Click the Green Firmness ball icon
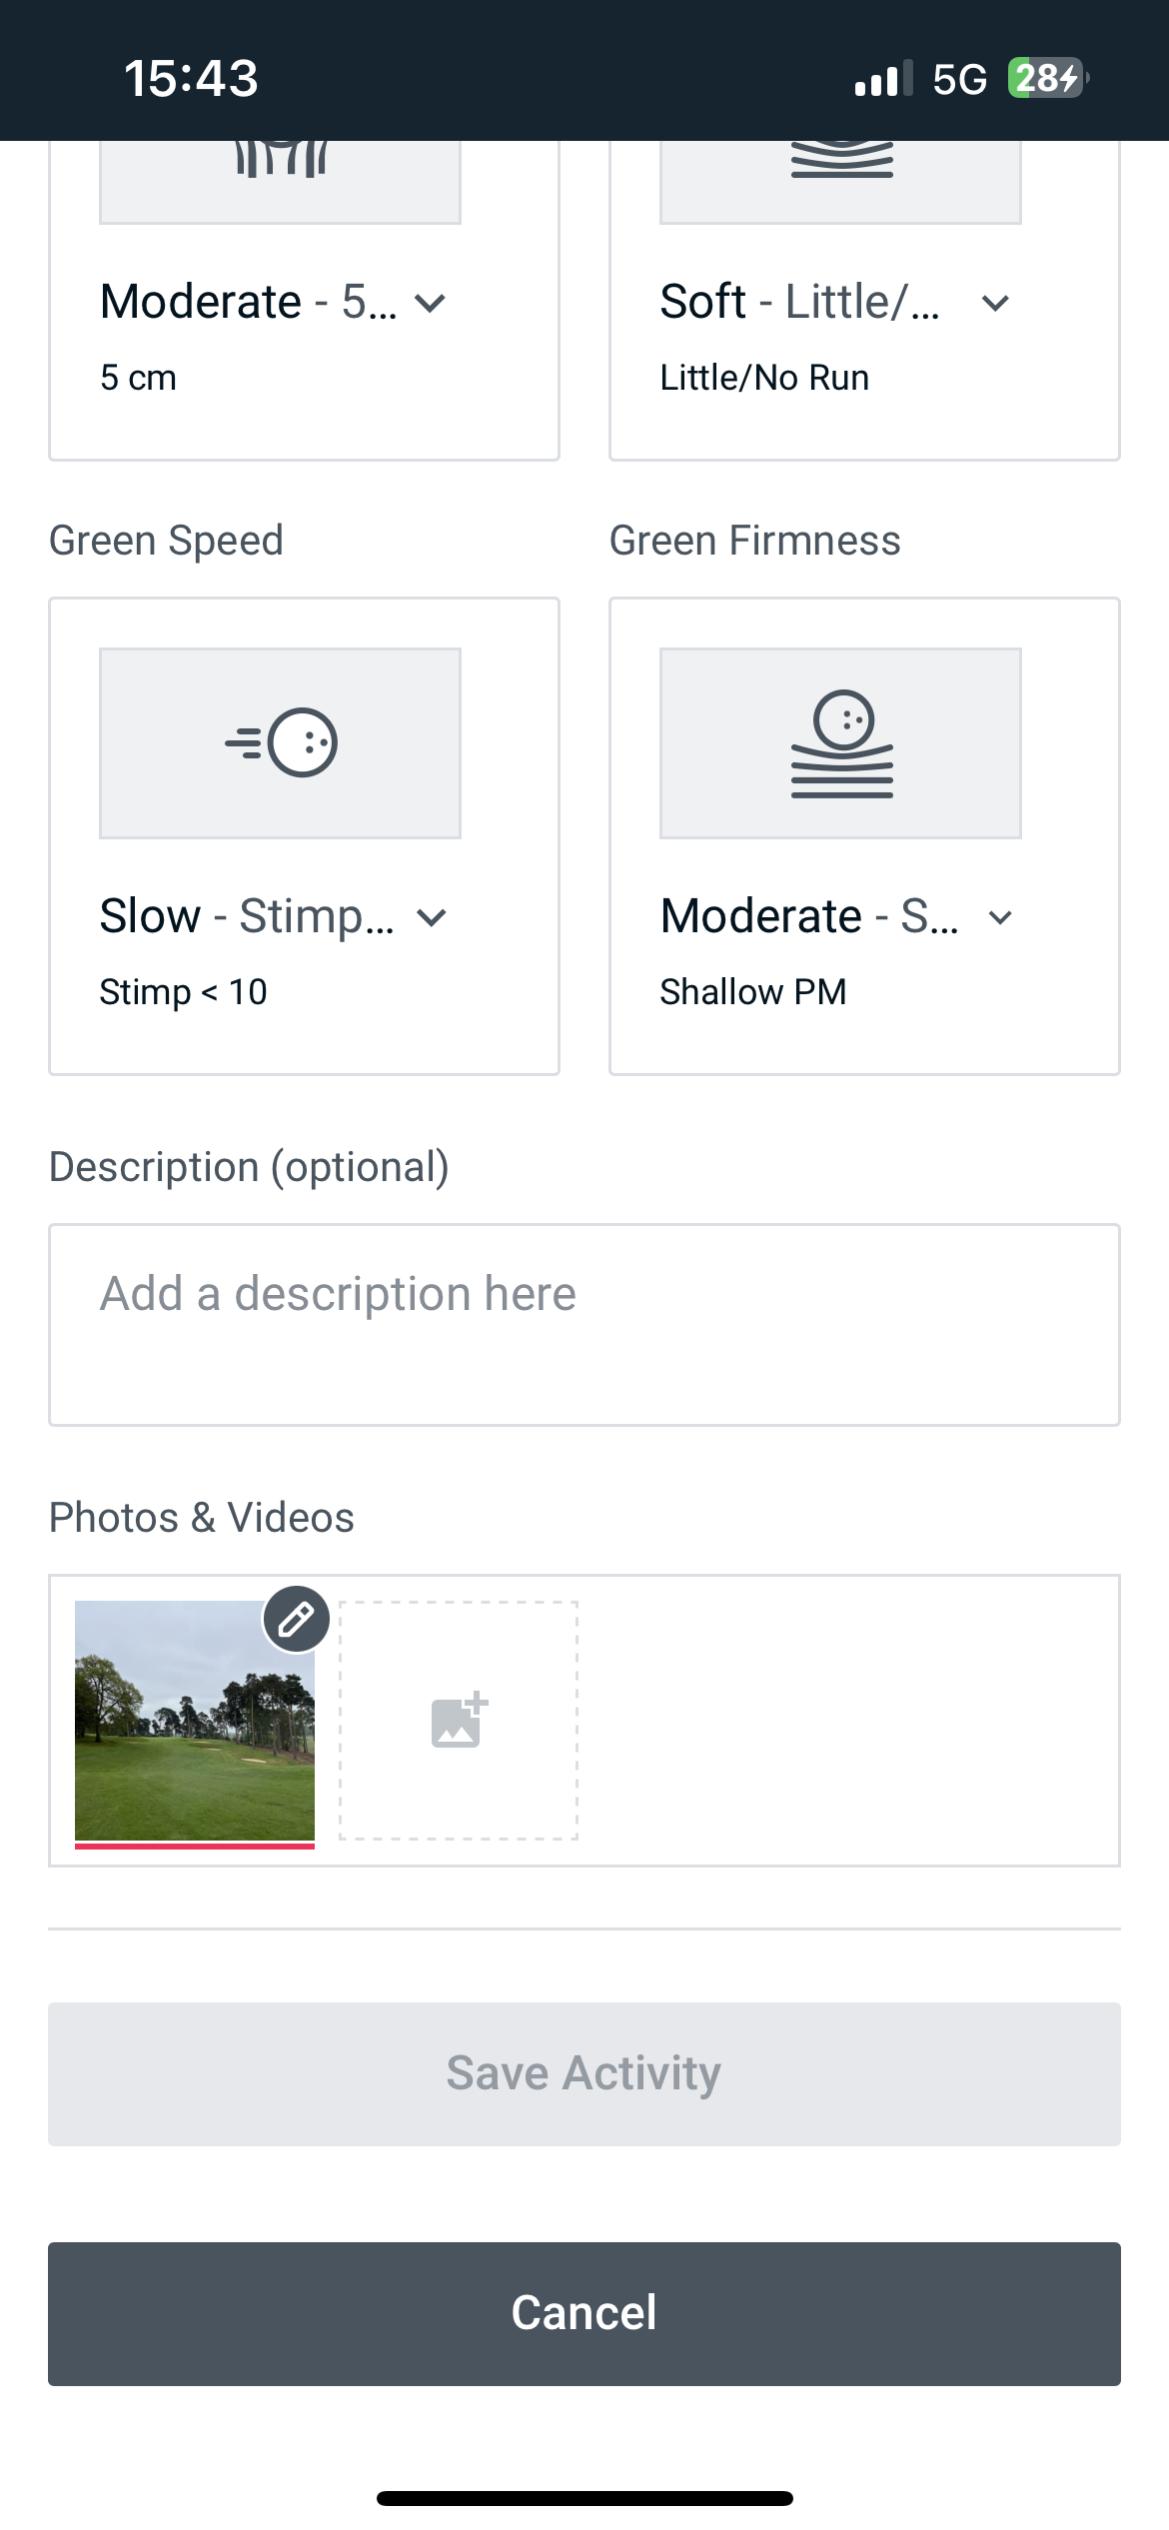The width and height of the screenshot is (1169, 2530). click(841, 742)
